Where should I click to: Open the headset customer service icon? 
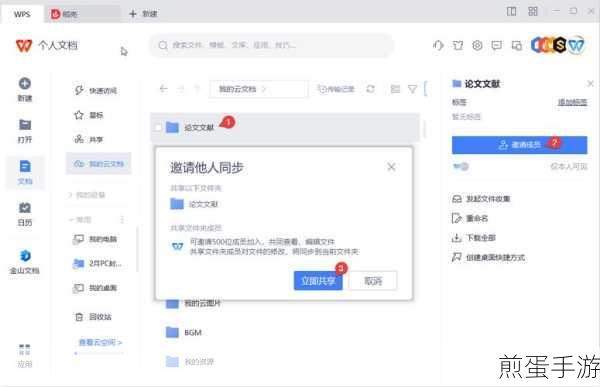pyautogui.click(x=438, y=46)
